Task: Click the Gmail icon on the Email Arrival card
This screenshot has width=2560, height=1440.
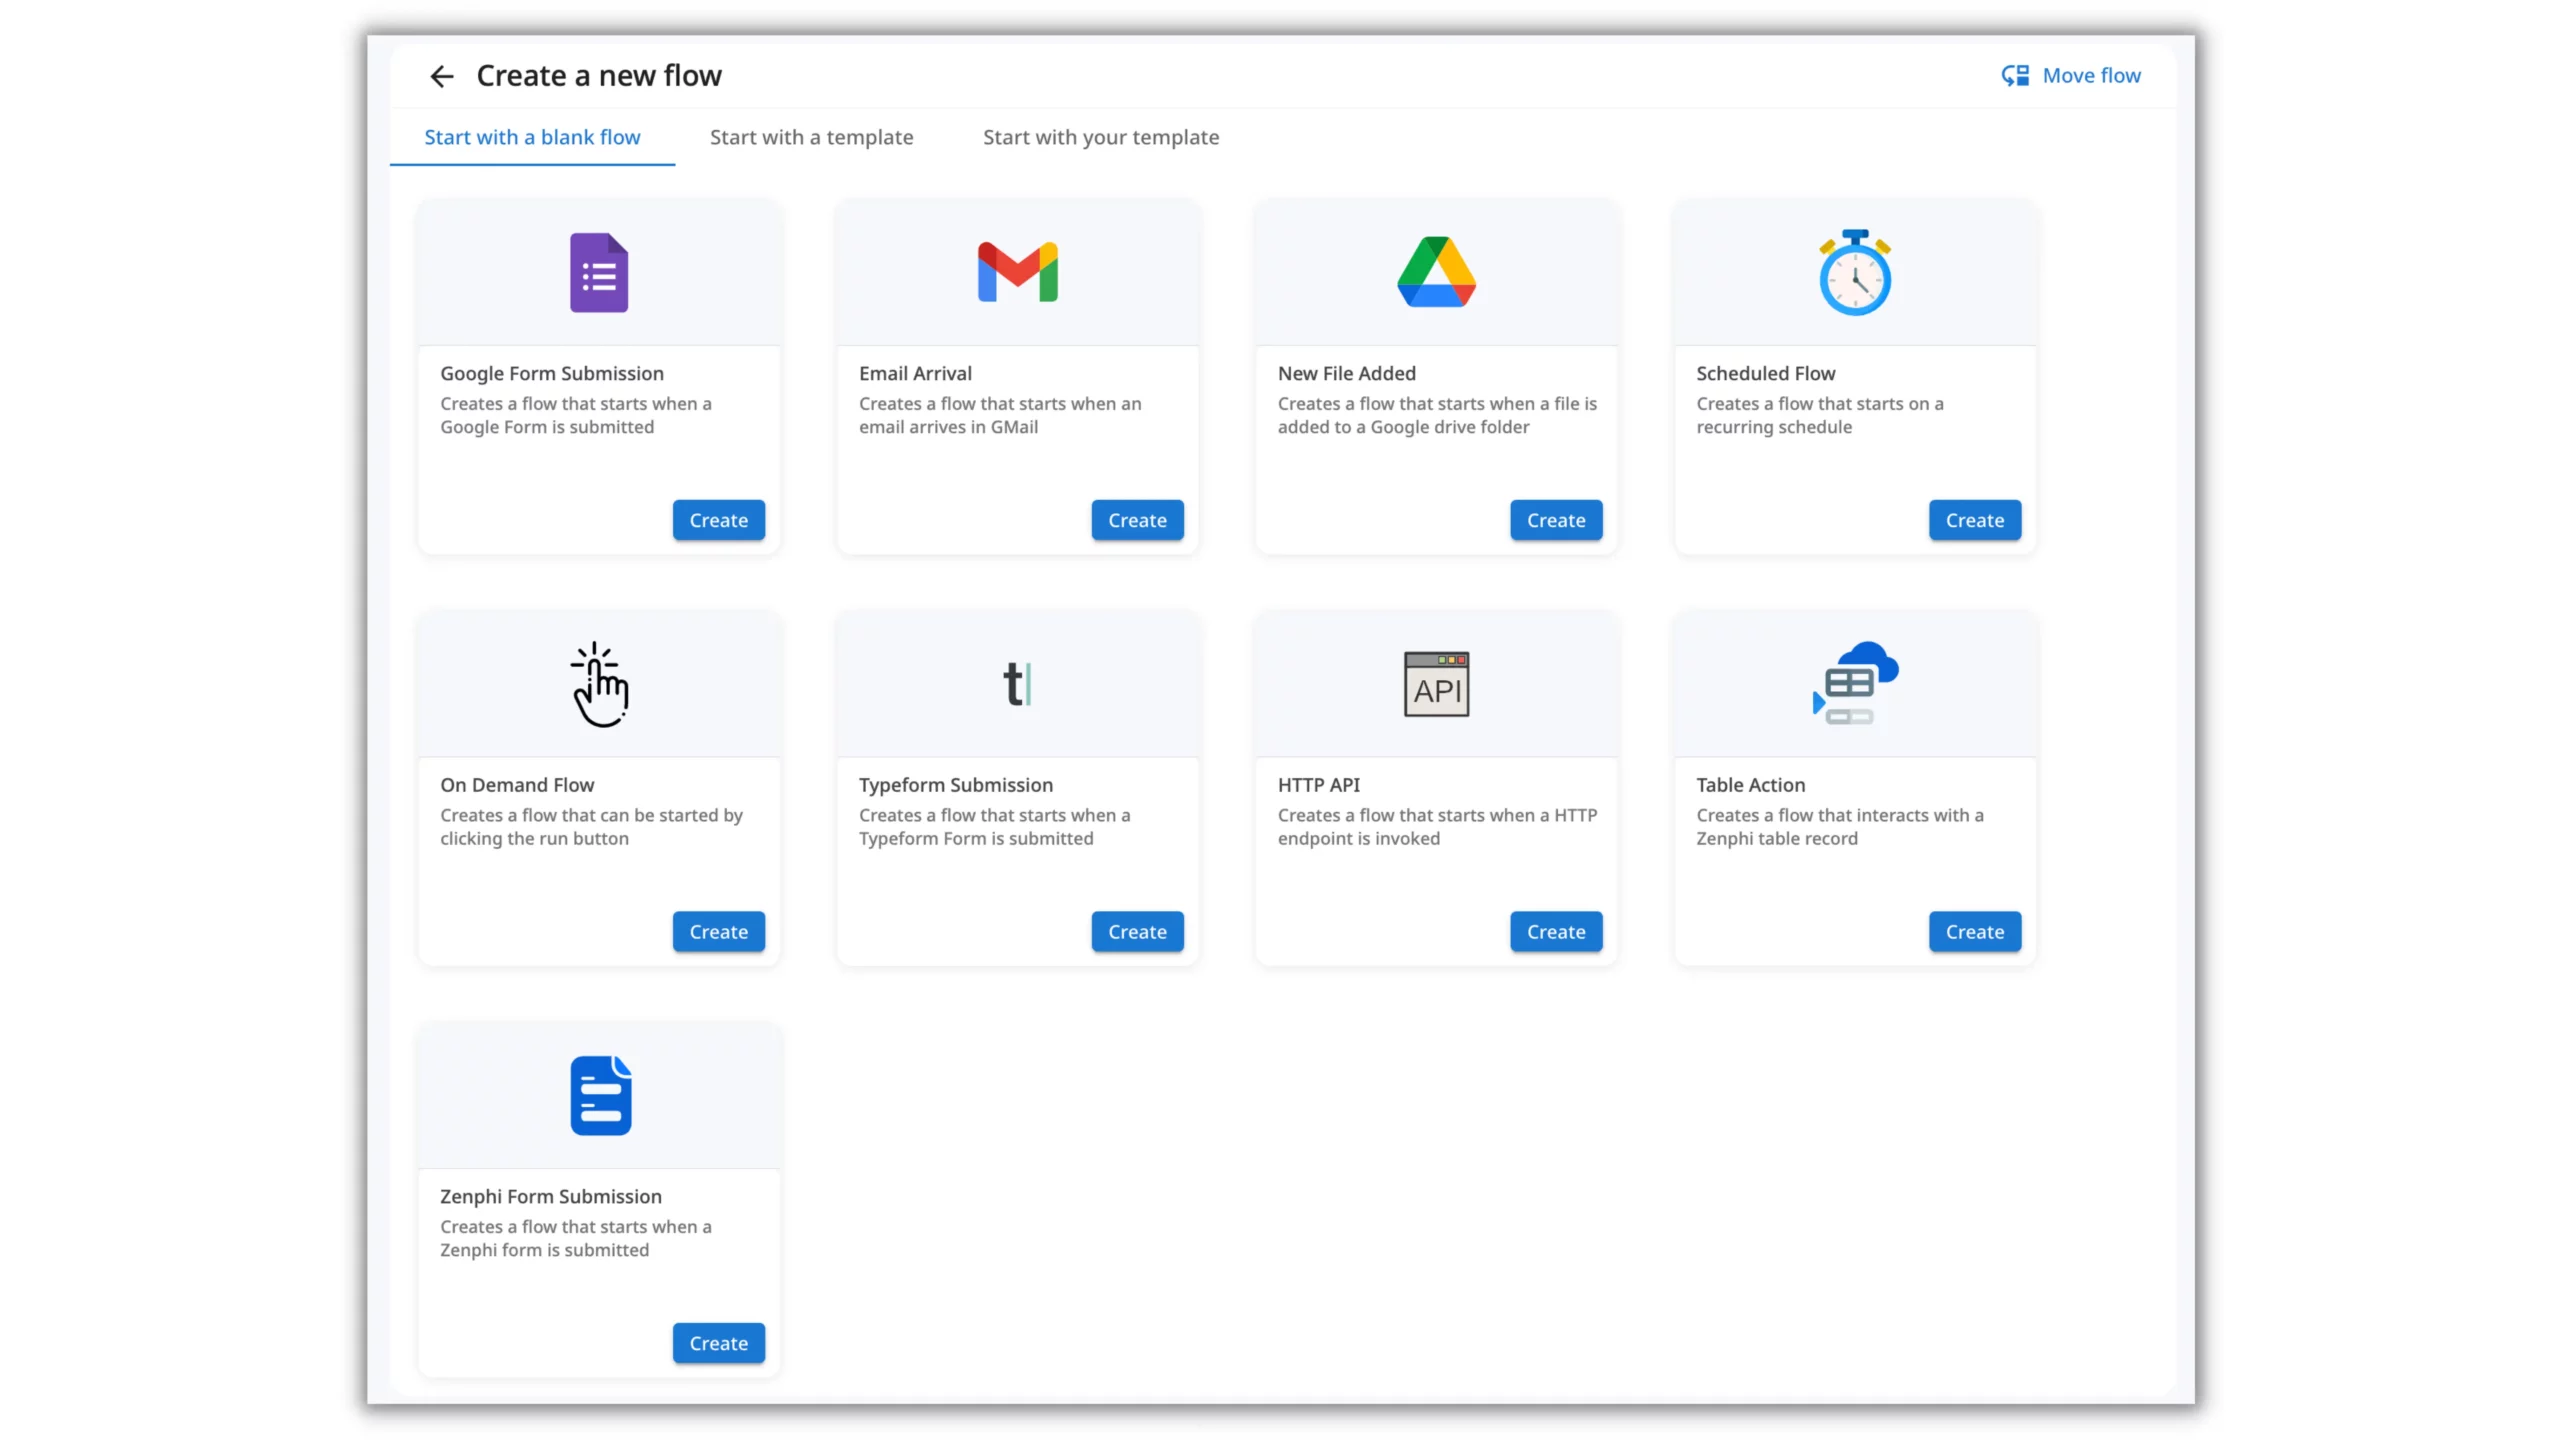Action: [1016, 272]
